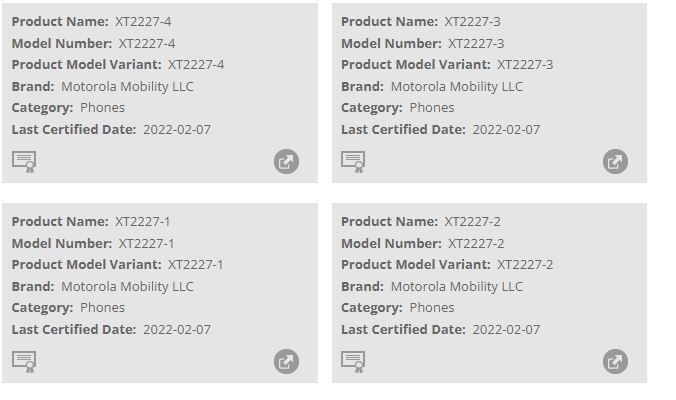This screenshot has width=676, height=400.
Task: Open certificate icon on the XT2227-4 card
Action: (24, 161)
